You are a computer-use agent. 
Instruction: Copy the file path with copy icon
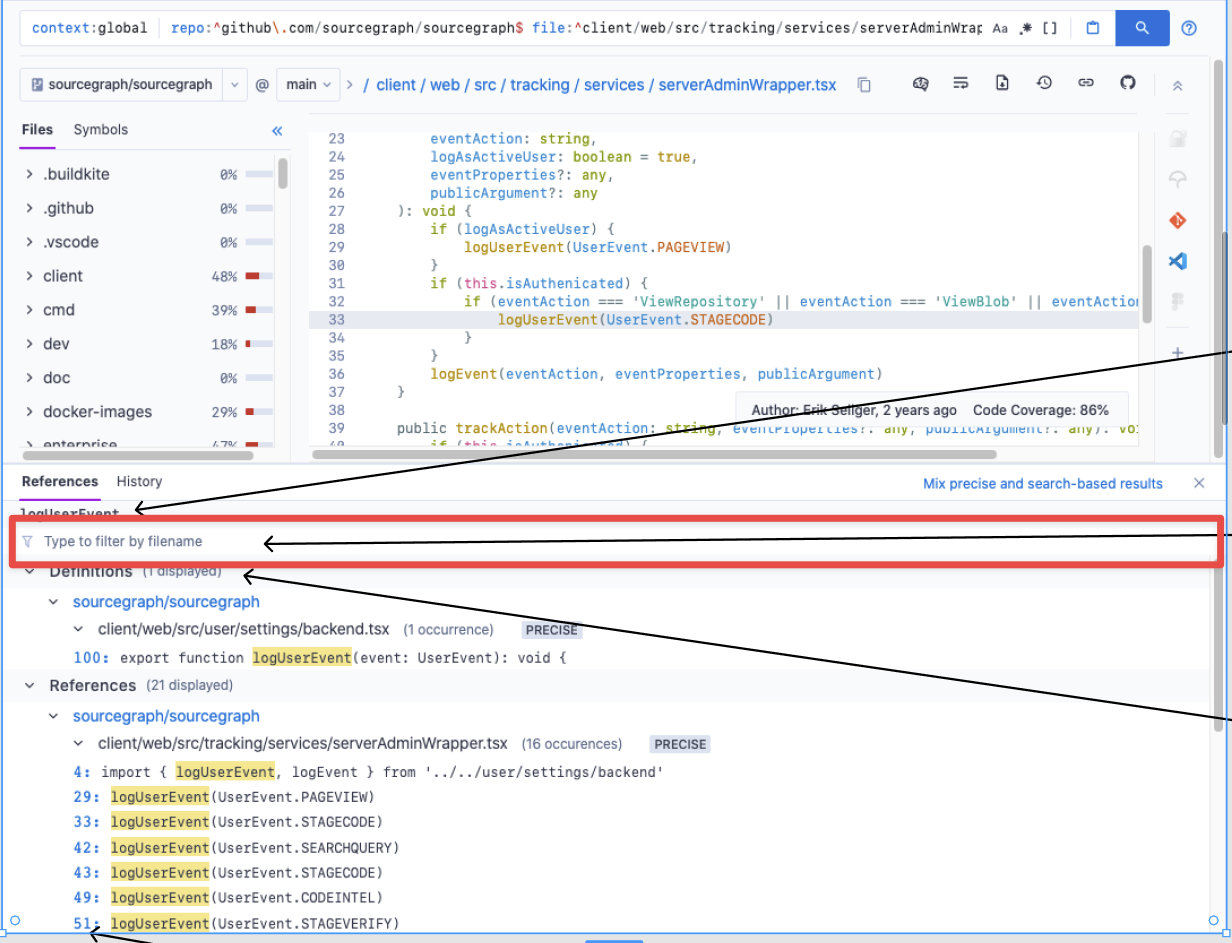pyautogui.click(x=864, y=85)
